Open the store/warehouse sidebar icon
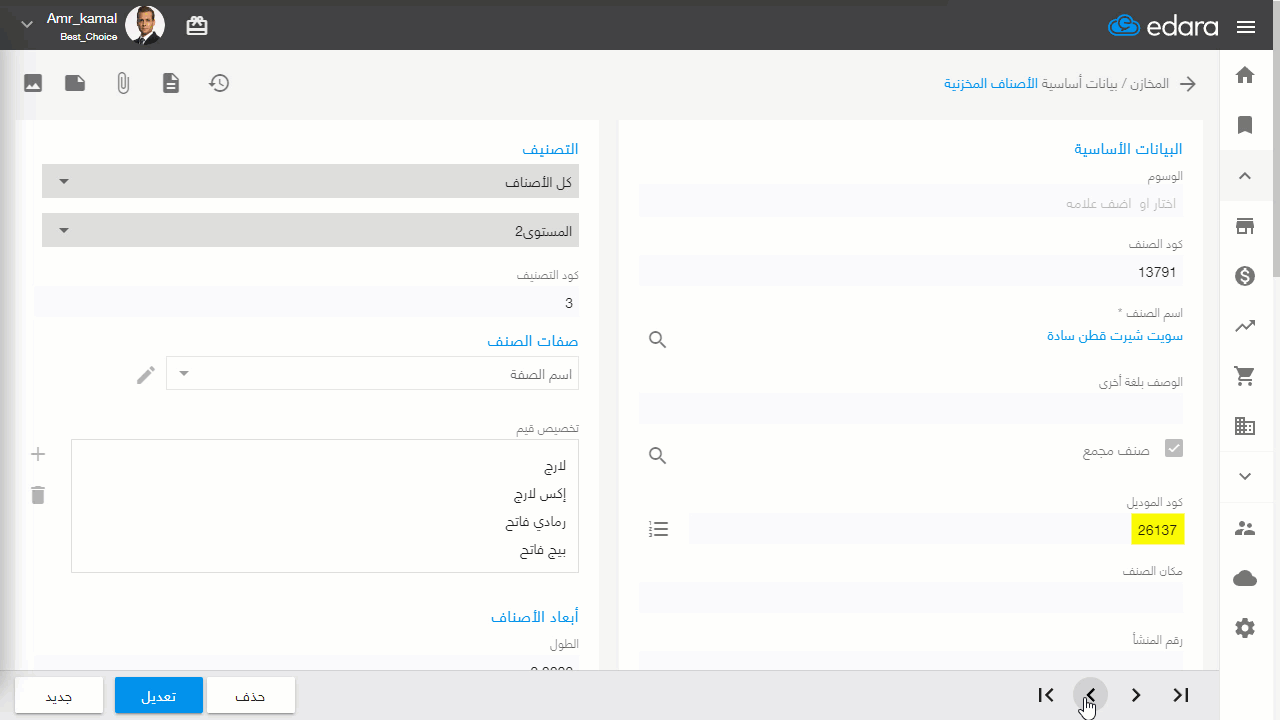The height and width of the screenshot is (720, 1280). [1245, 226]
